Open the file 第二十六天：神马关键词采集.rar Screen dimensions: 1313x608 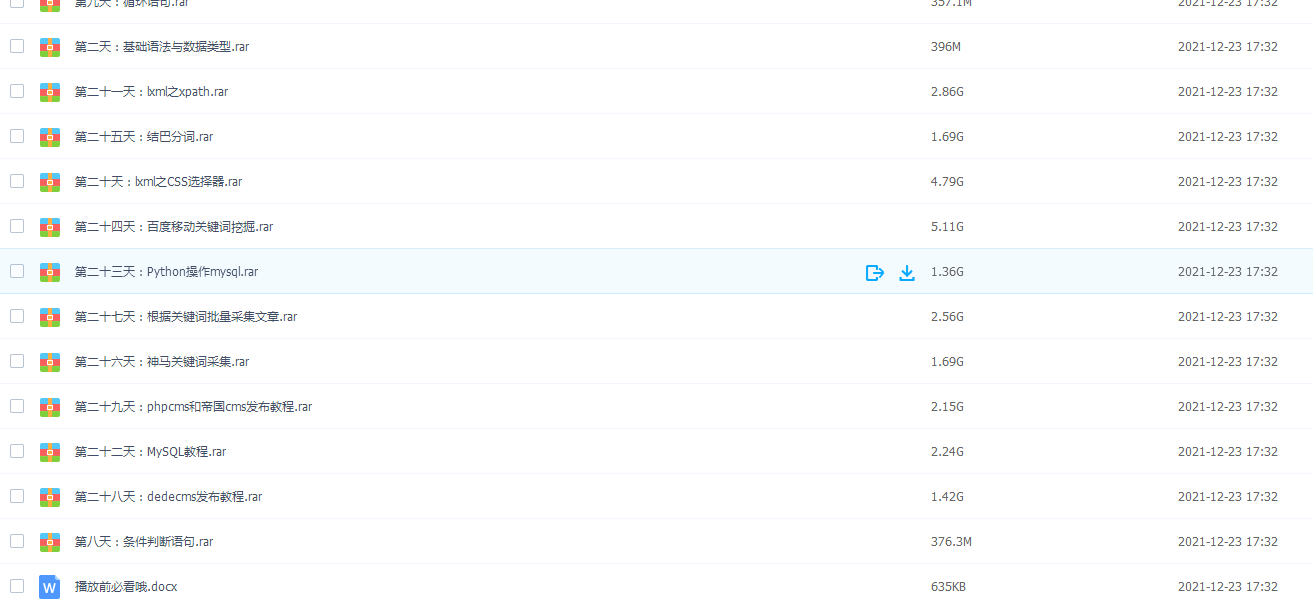162,362
